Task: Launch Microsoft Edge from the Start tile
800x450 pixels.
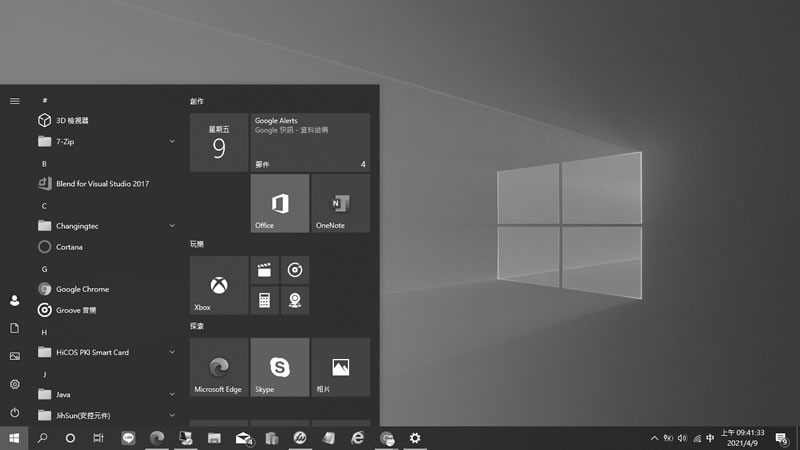Action: coord(219,367)
